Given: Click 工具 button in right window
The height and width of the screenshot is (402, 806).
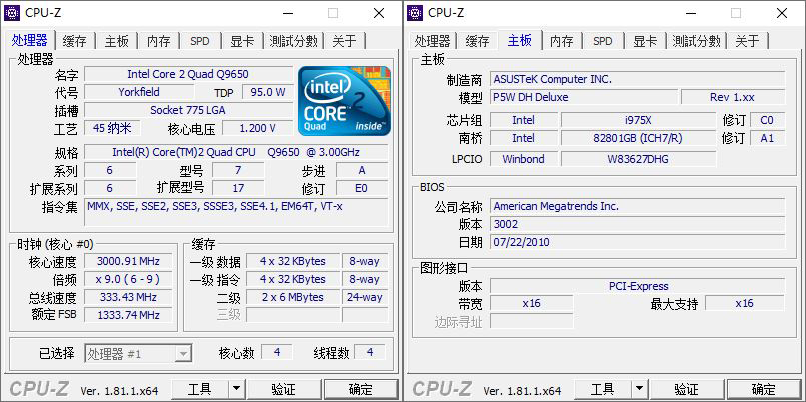Looking at the screenshot, I should coord(602,389).
